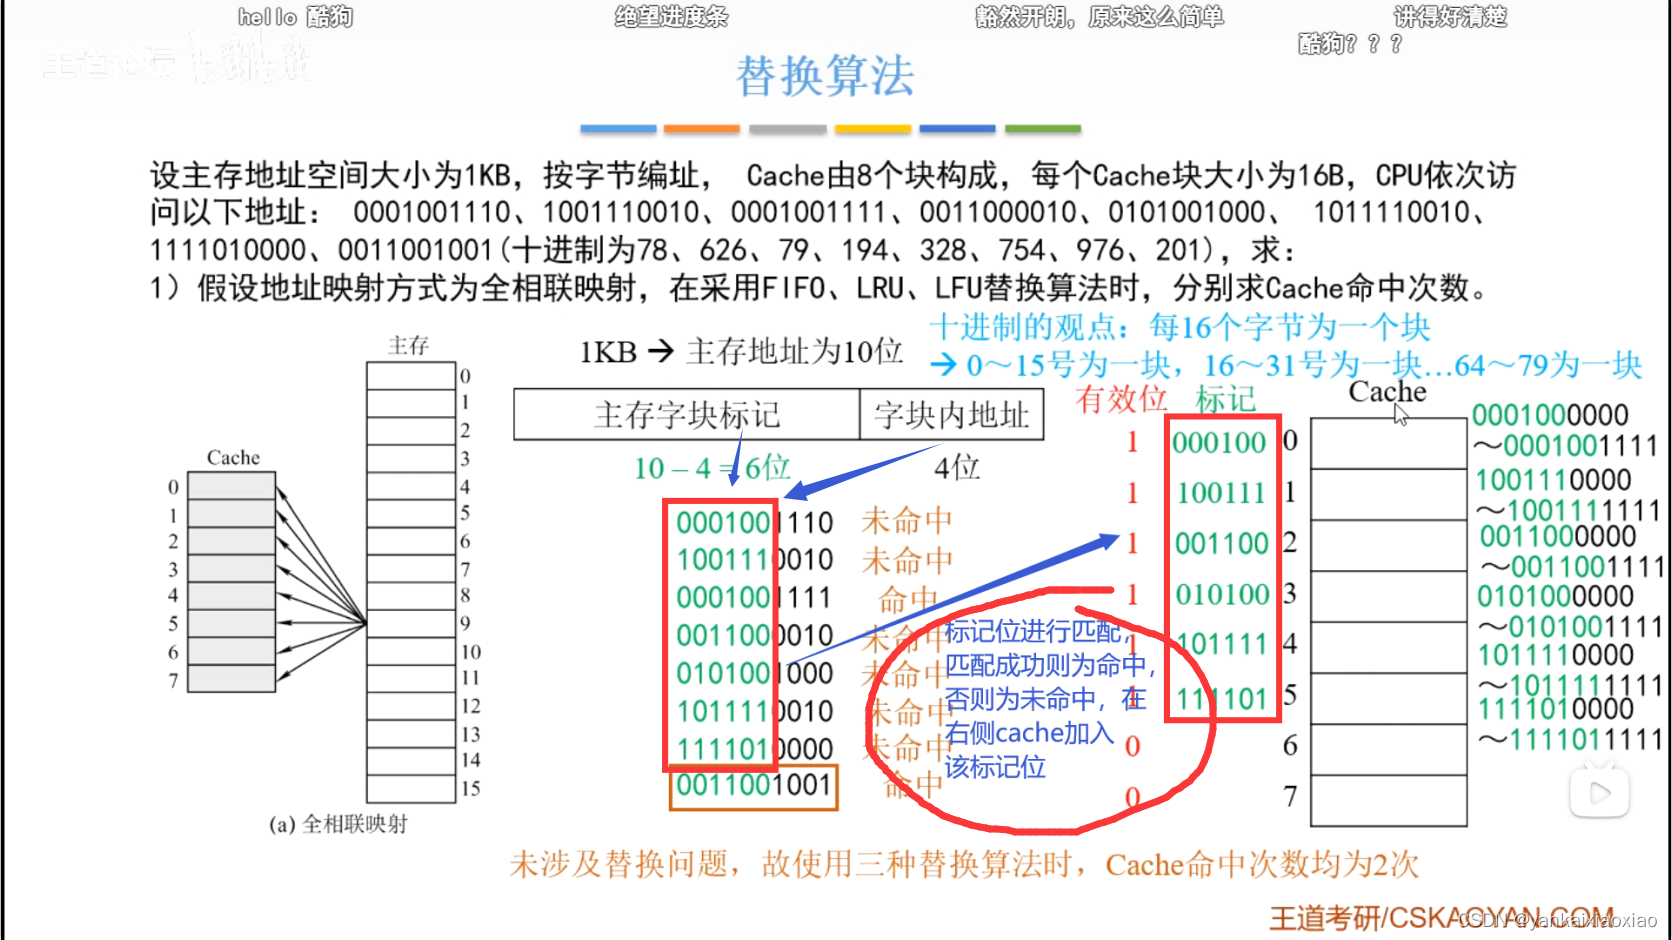Viewport: 1672px width, 940px height.
Task: Click the green 10 – 4 = 6位 label
Action: (x=712, y=467)
